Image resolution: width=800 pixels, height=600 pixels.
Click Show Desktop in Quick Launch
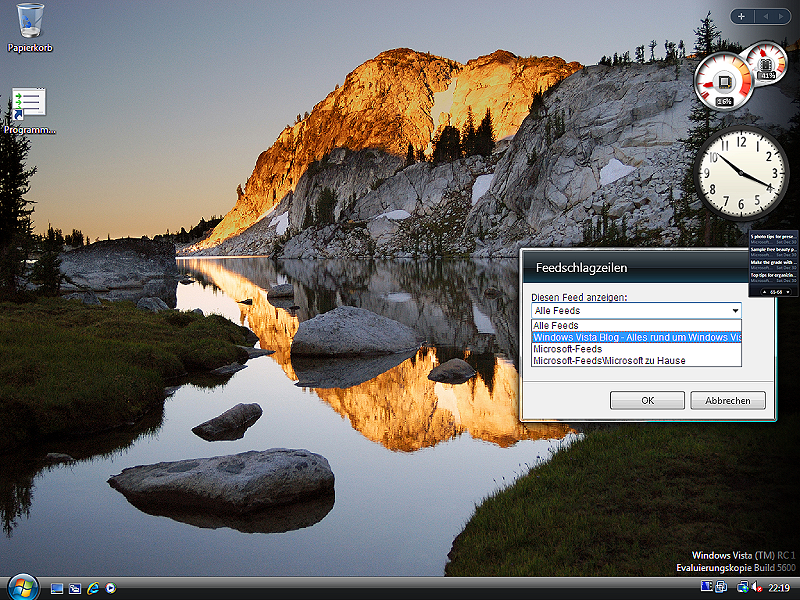click(x=57, y=588)
